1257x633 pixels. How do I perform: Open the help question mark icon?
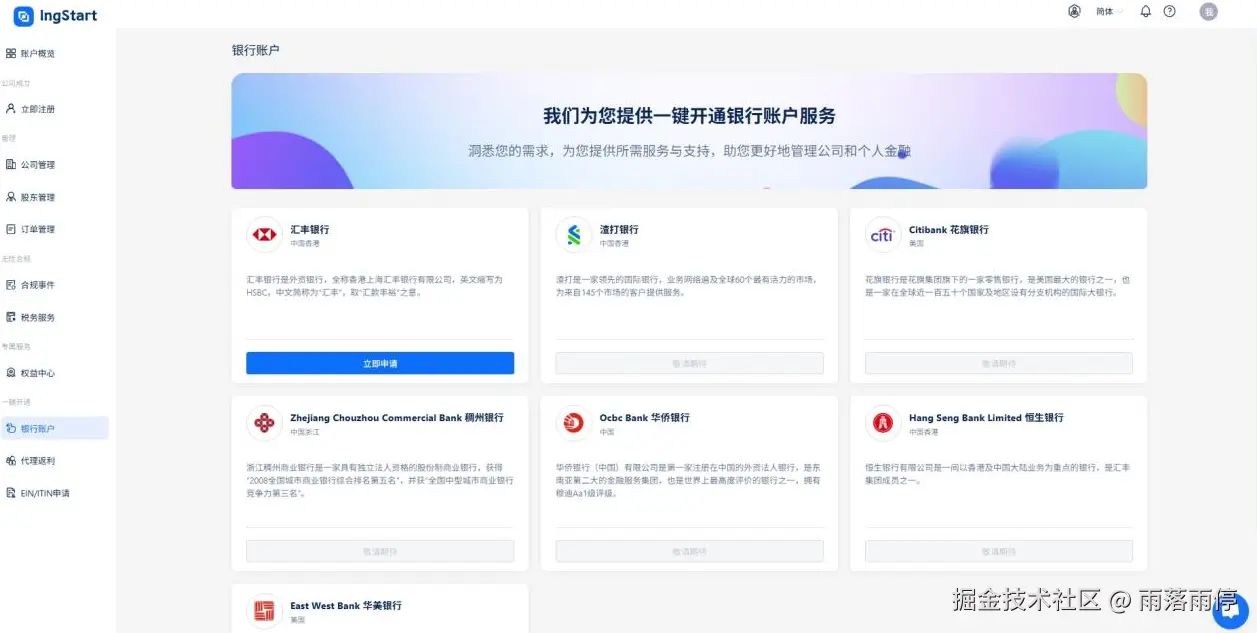click(x=1170, y=12)
